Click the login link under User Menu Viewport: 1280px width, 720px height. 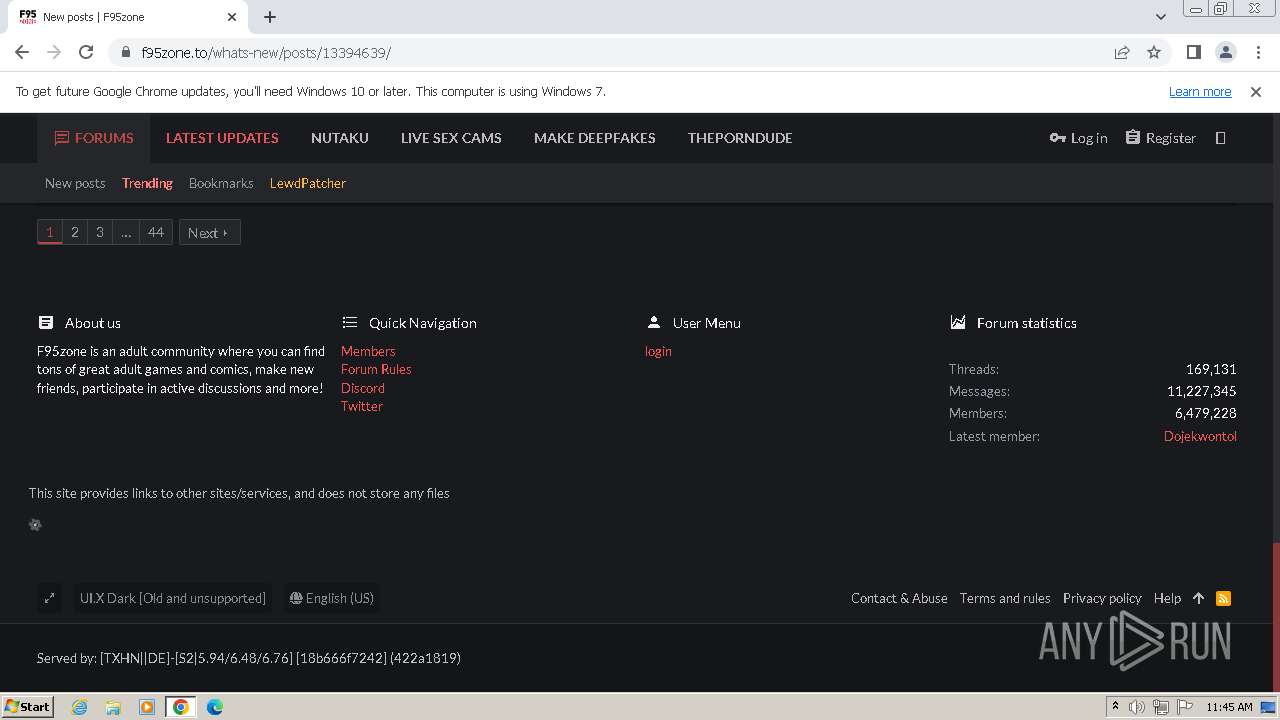pyautogui.click(x=658, y=351)
